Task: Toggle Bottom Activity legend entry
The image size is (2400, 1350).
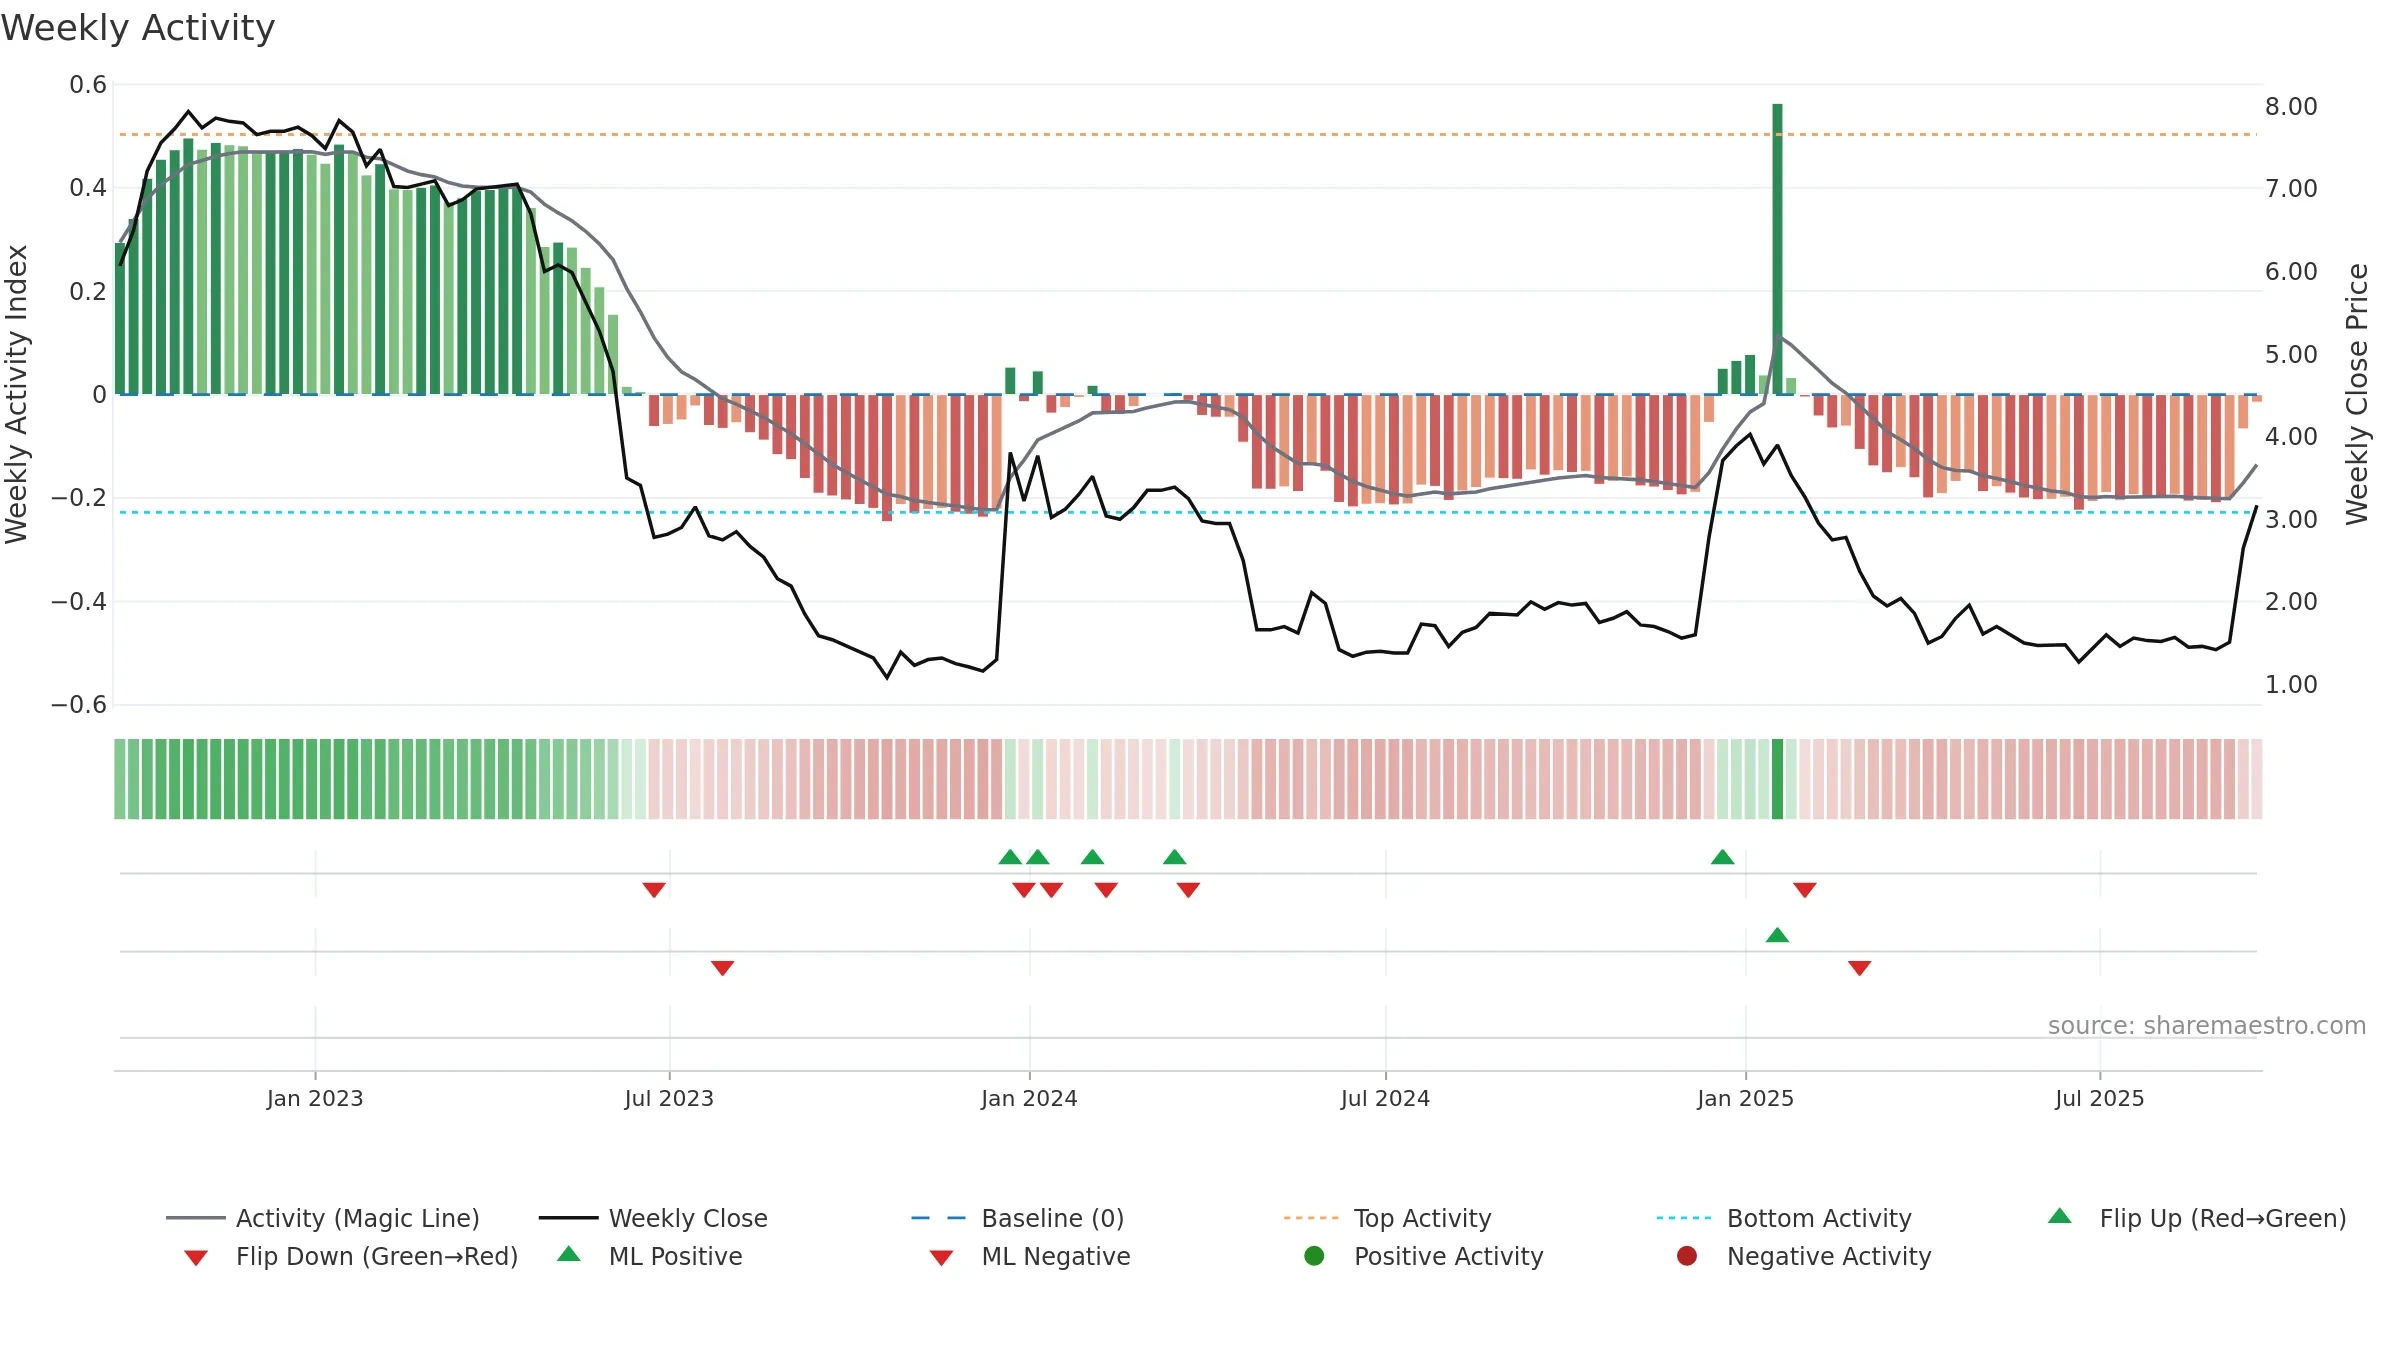Action: click(1784, 1218)
